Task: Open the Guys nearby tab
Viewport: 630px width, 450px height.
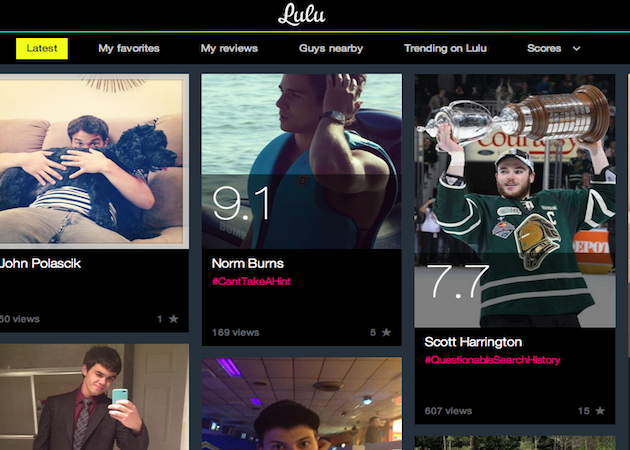Action: (x=331, y=48)
